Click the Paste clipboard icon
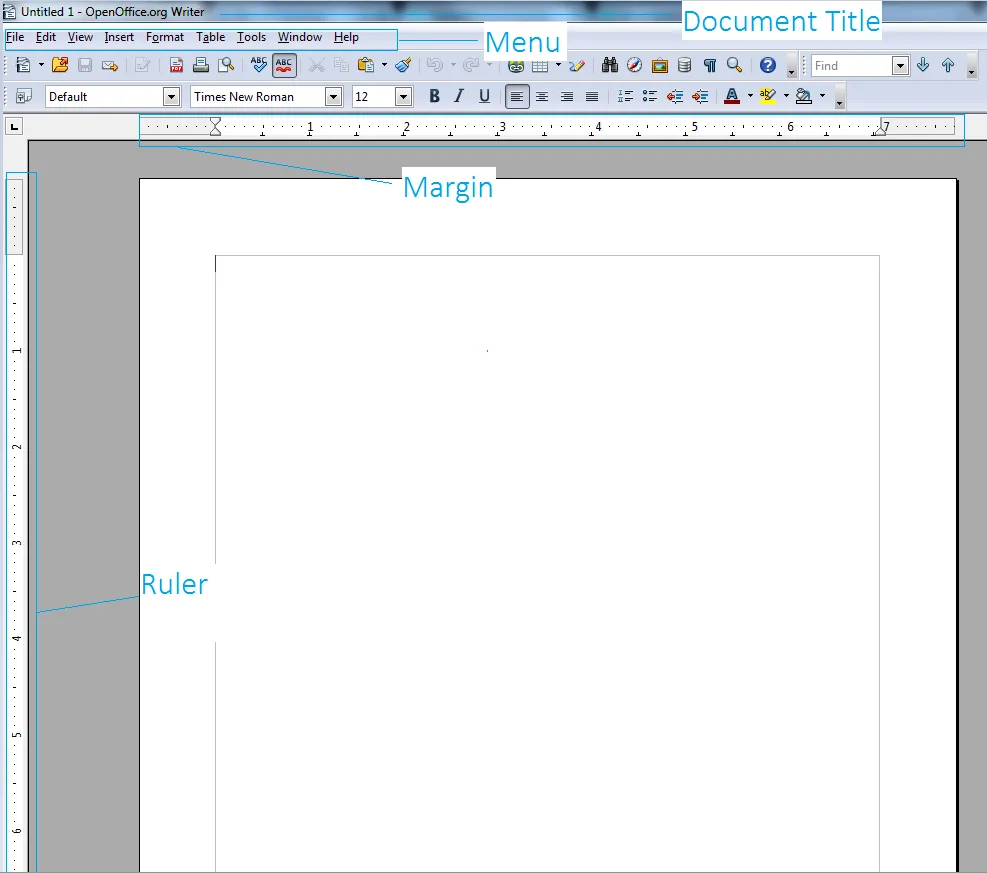 click(366, 65)
